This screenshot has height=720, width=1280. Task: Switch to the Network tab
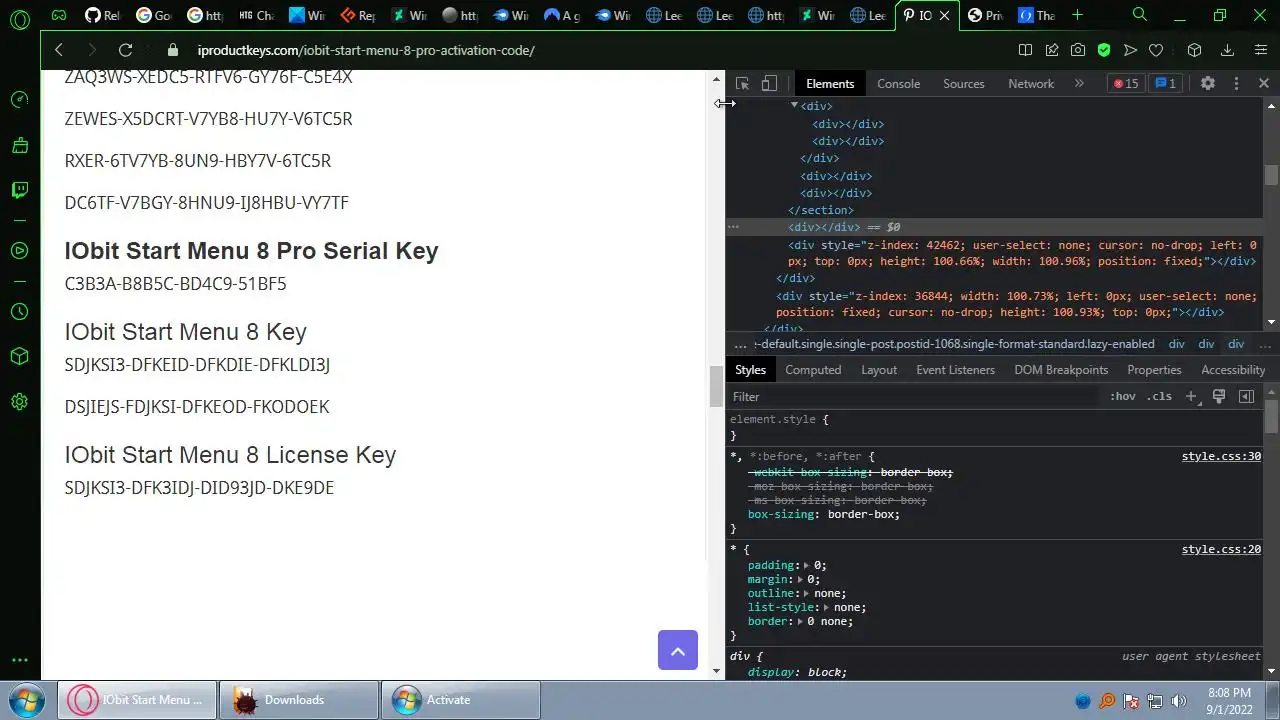[1031, 84]
